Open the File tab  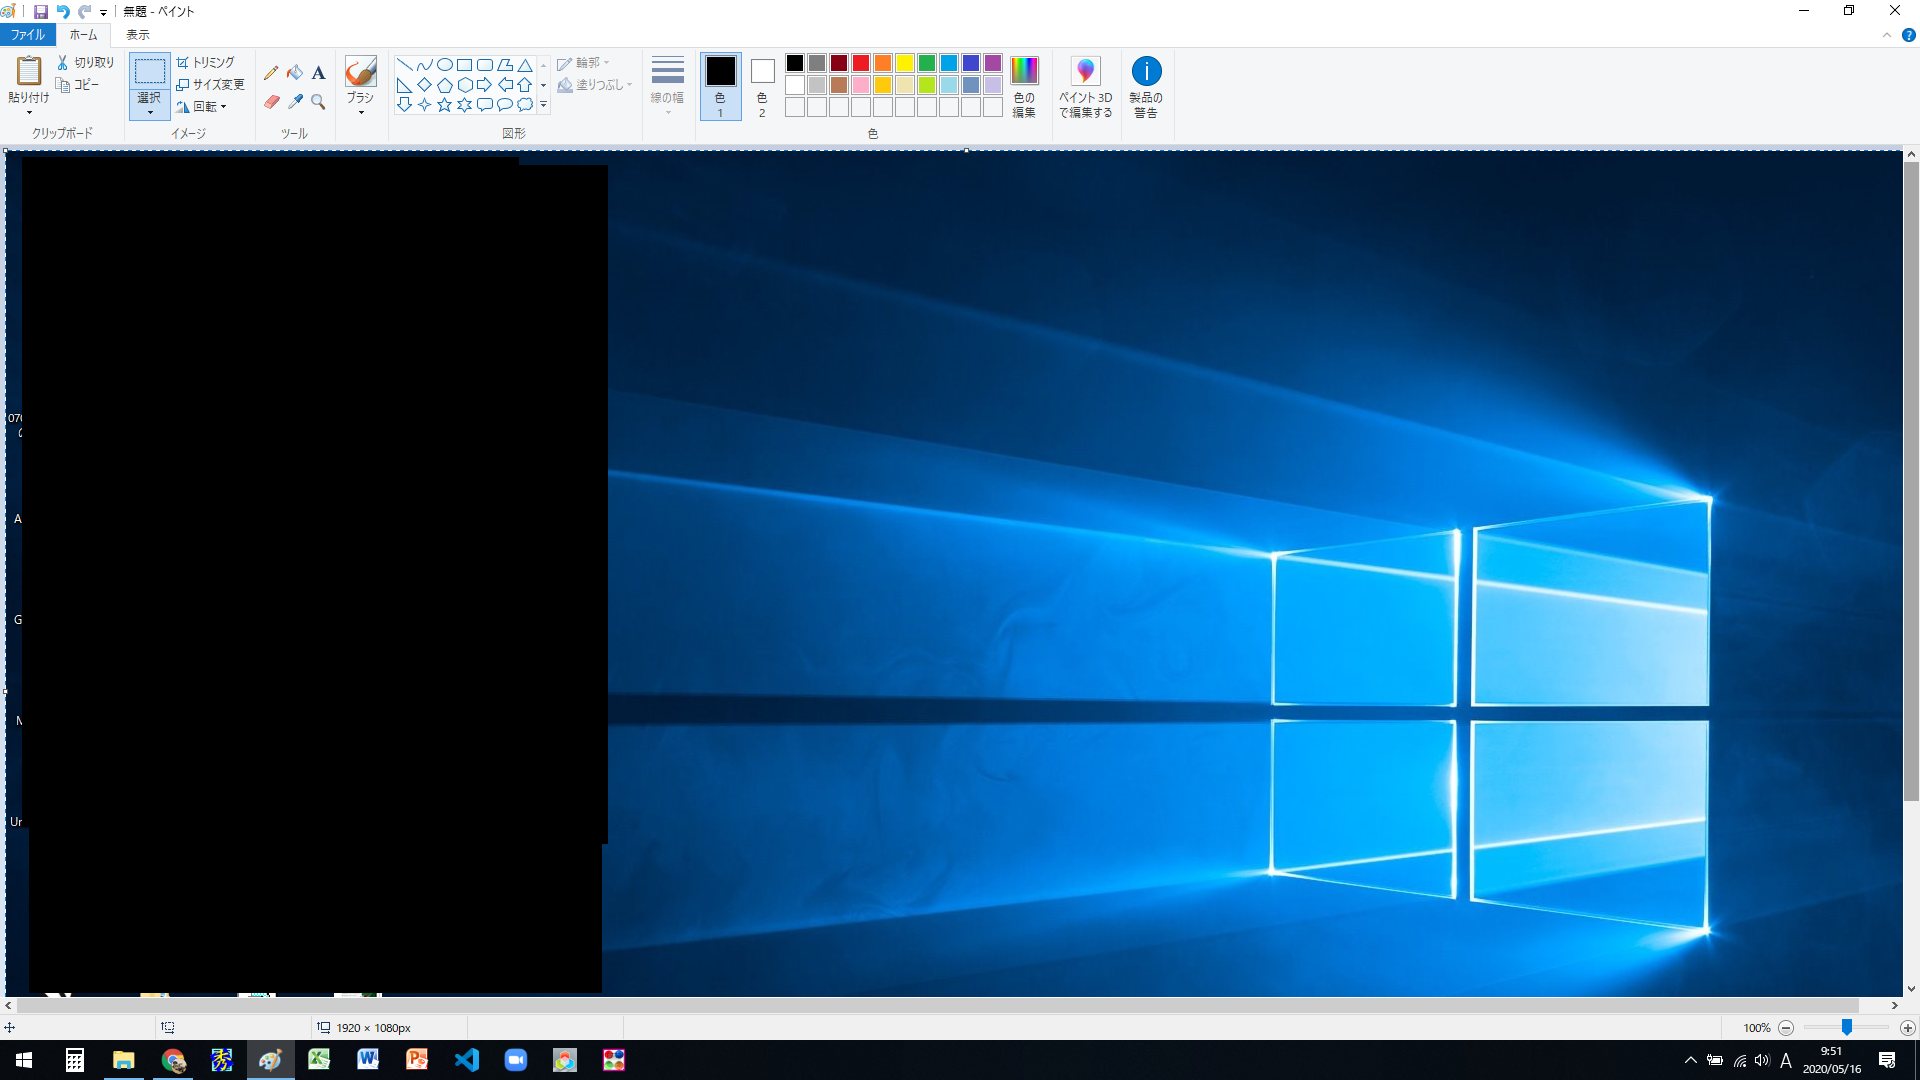point(28,35)
